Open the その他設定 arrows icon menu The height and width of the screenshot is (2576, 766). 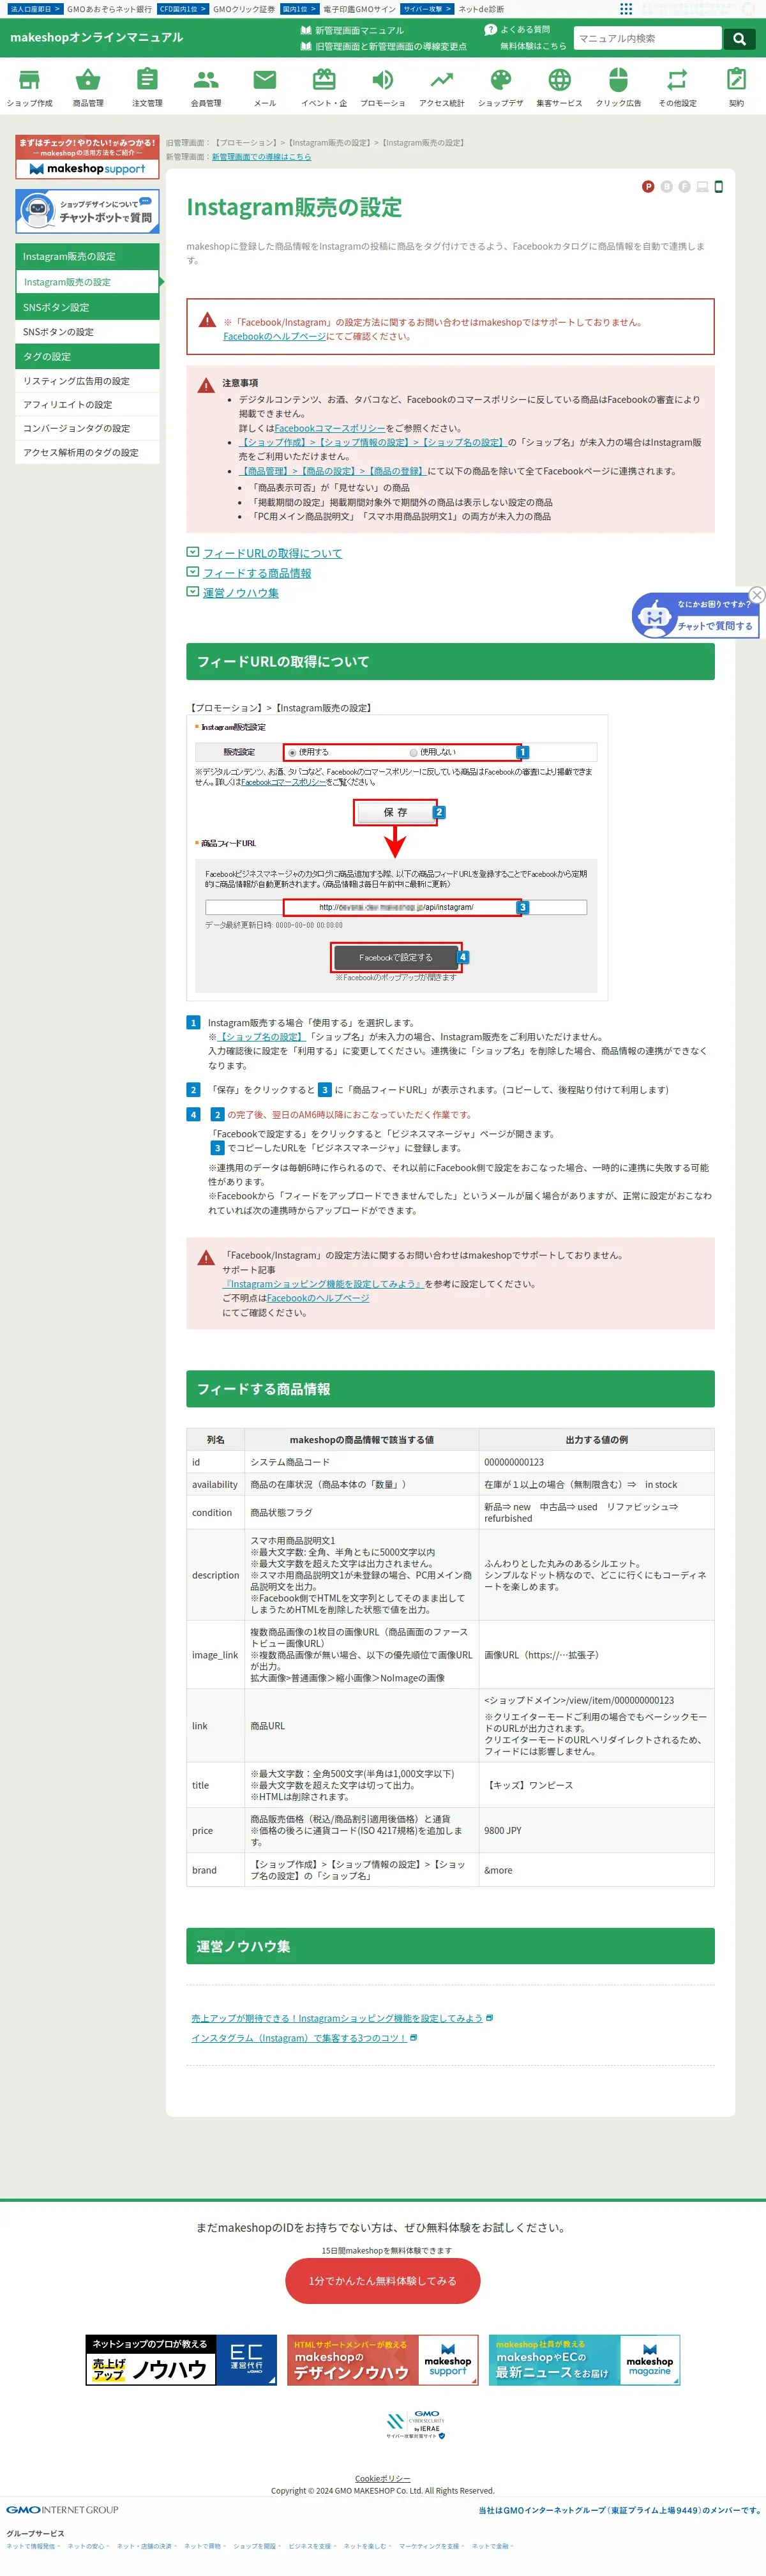tap(678, 88)
